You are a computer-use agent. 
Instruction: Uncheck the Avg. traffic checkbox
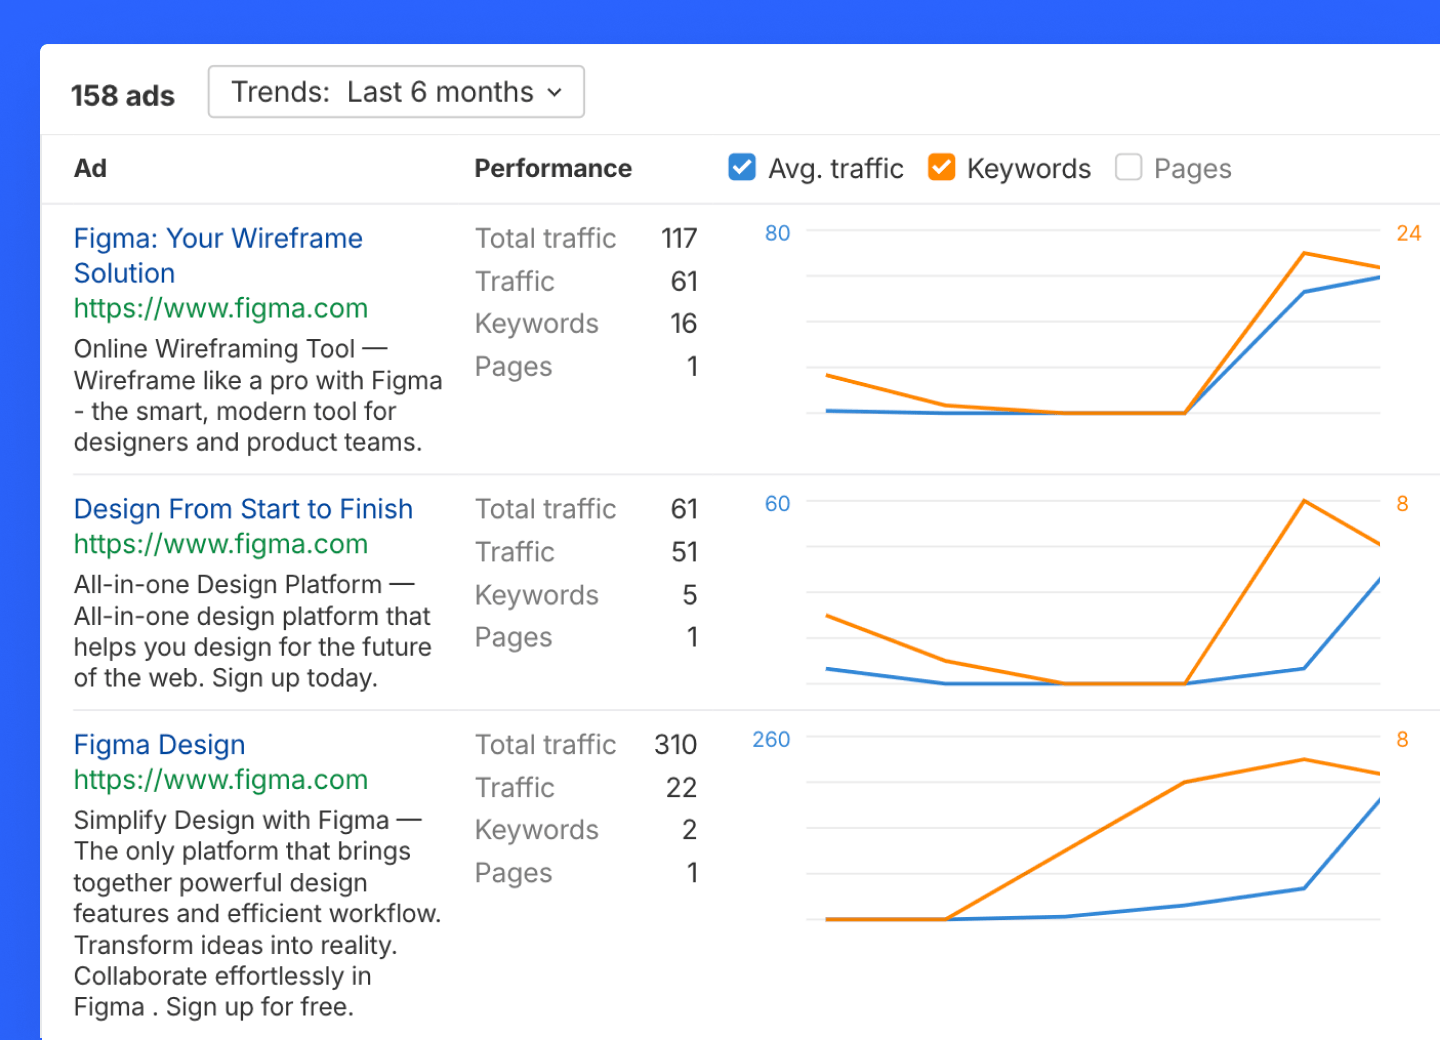click(742, 167)
